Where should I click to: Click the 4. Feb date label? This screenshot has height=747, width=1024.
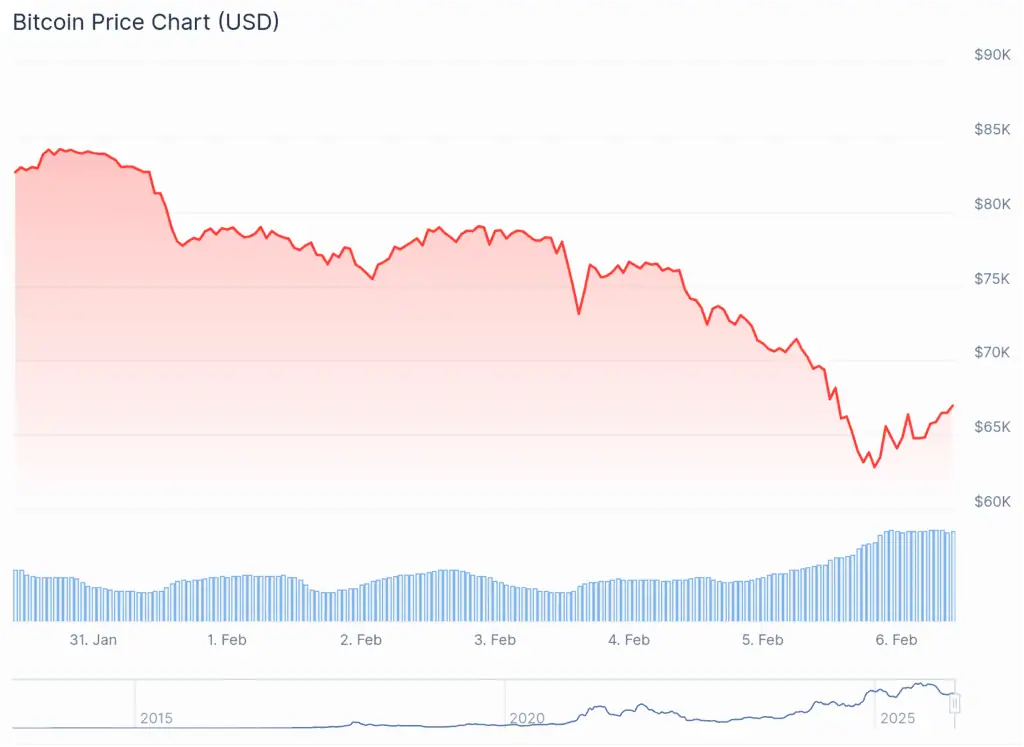[629, 640]
